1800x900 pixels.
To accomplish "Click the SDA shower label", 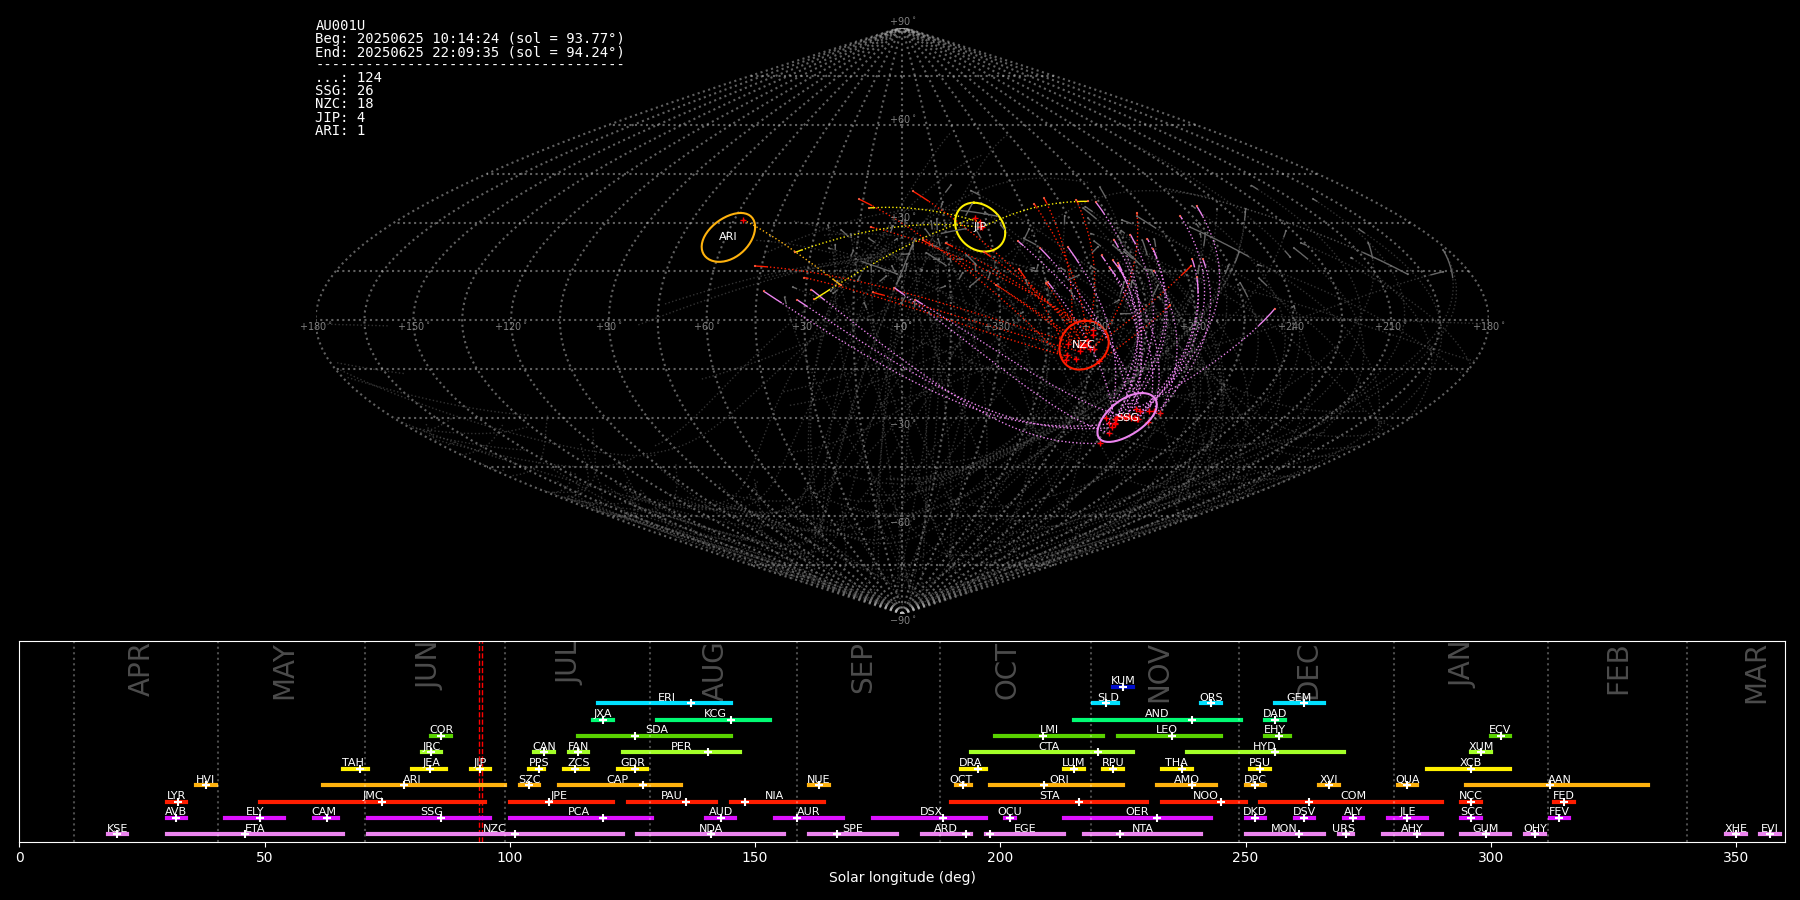I will pos(657,730).
